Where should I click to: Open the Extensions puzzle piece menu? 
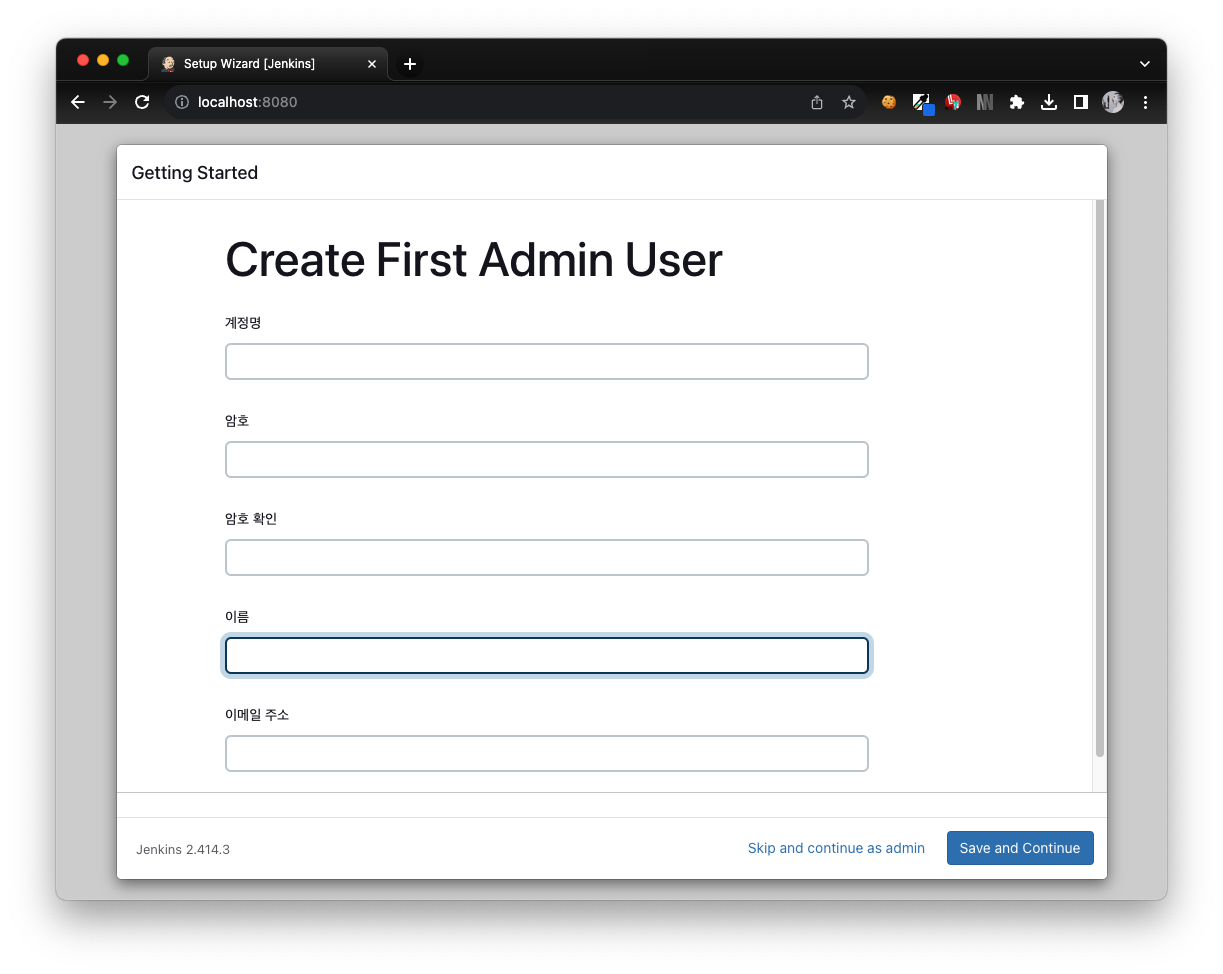[1017, 102]
